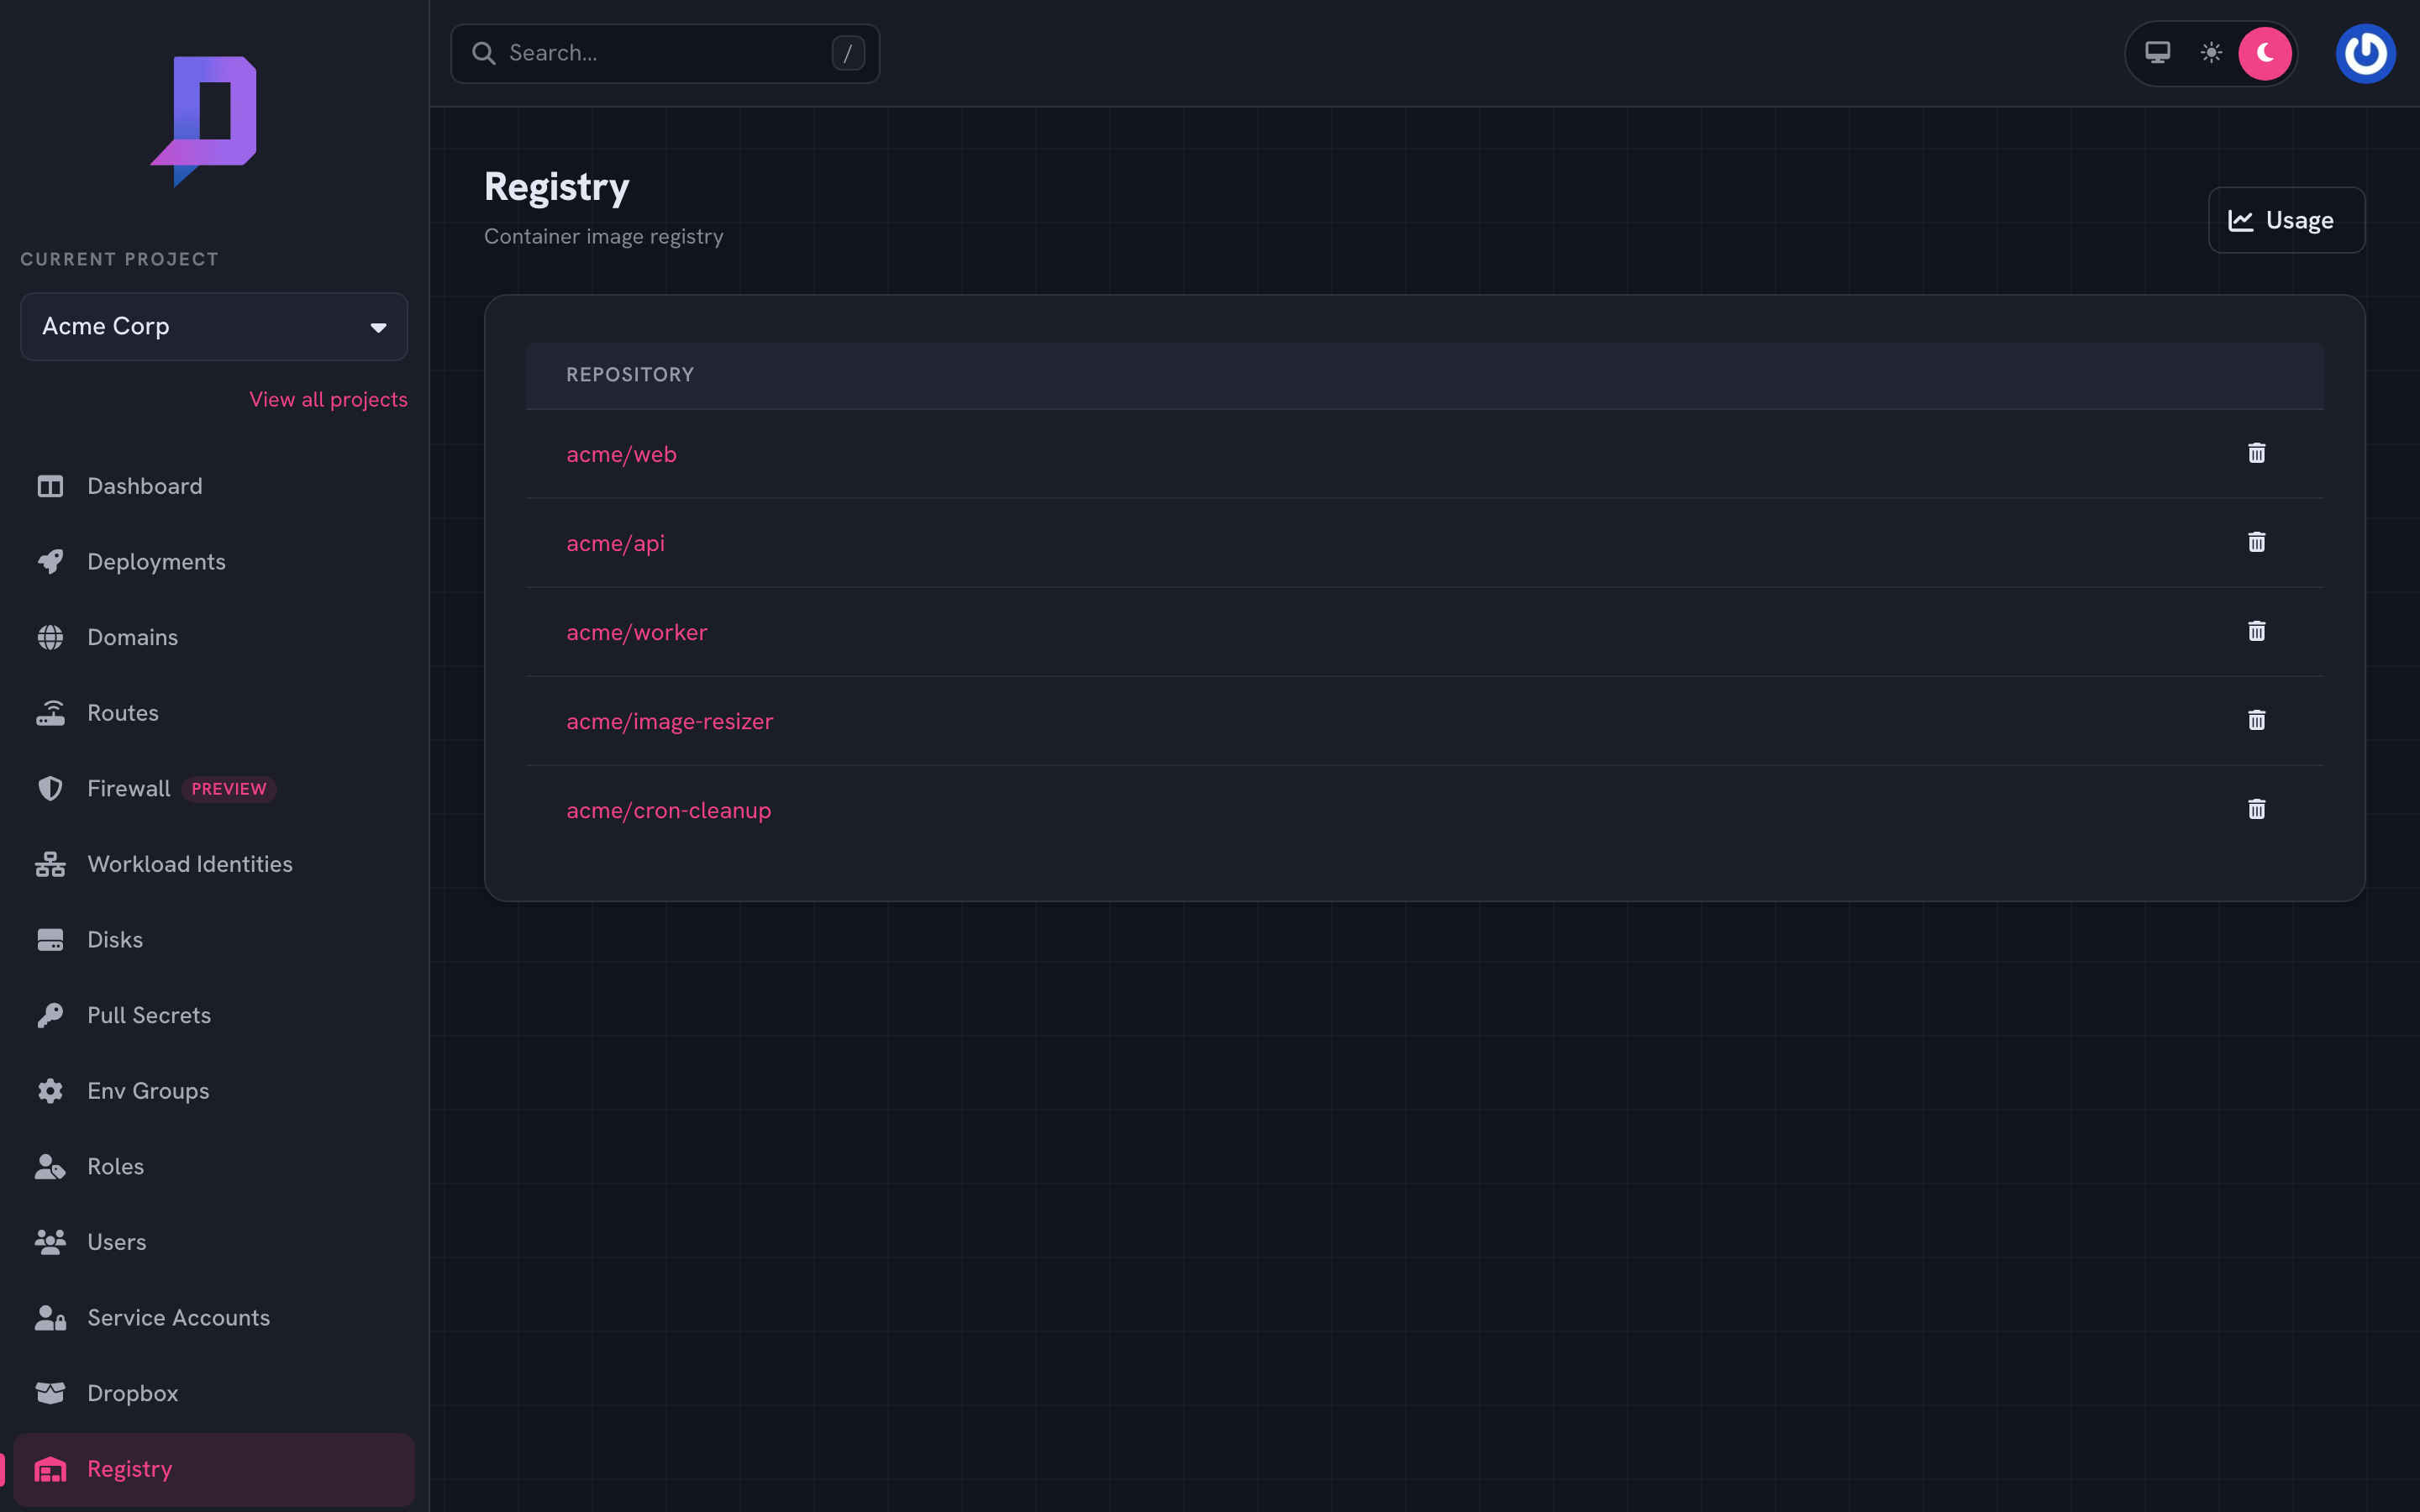The width and height of the screenshot is (2420, 1512).
Task: Select the active Registry menu item
Action: [x=213, y=1469]
